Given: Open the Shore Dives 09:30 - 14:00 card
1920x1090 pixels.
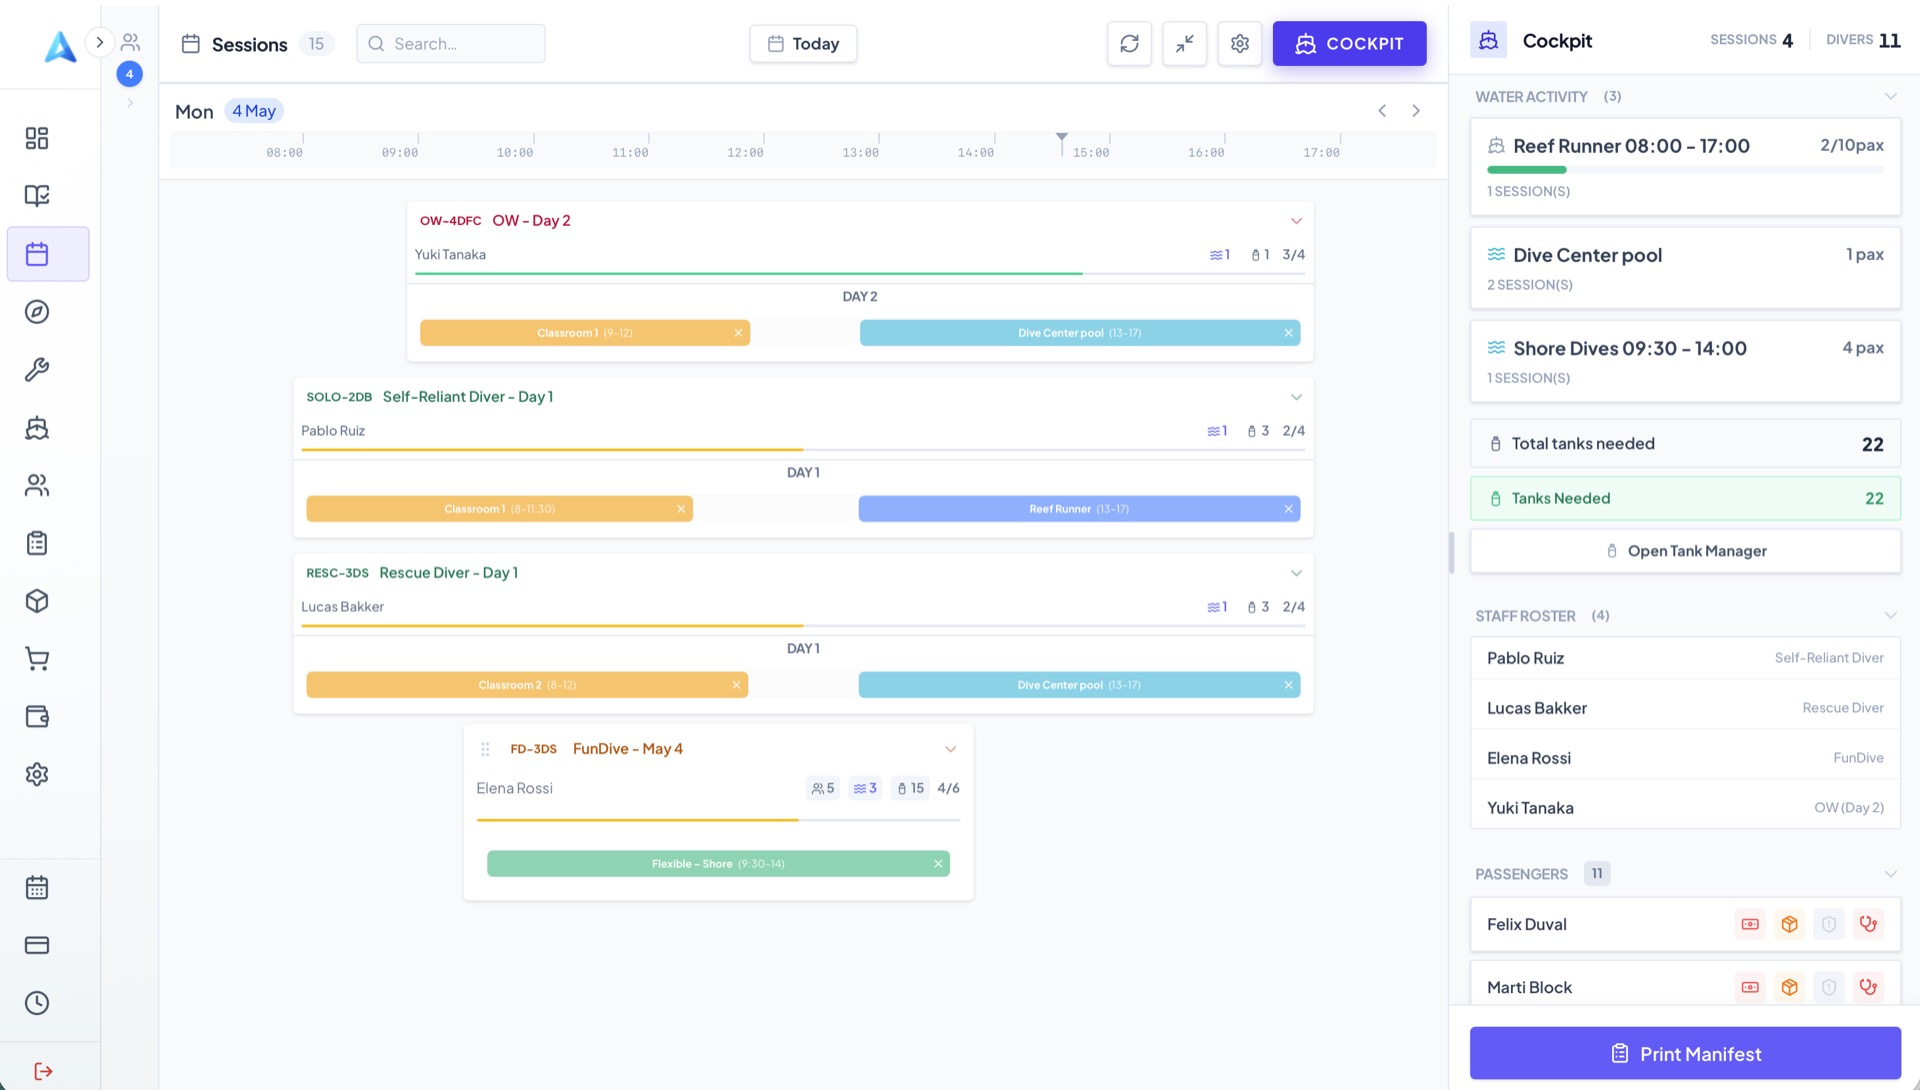Looking at the screenshot, I should tap(1685, 361).
